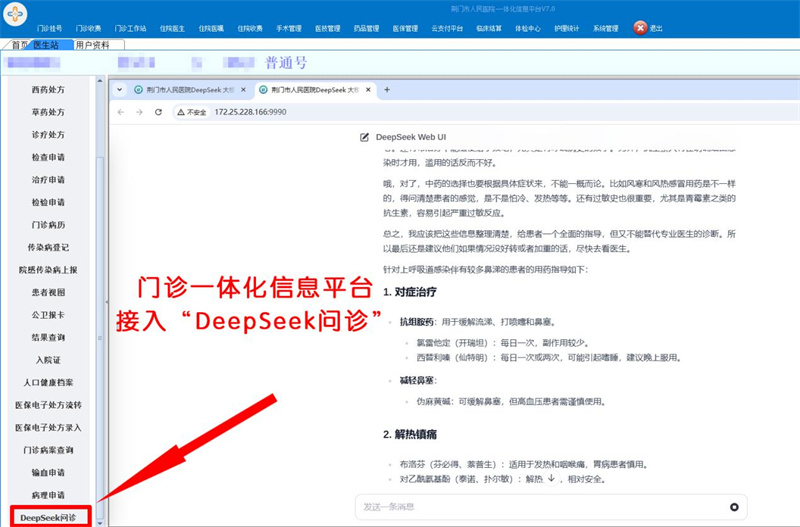Click the heading 1. 对症治疗
The height and width of the screenshot is (527, 800).
[410, 292]
